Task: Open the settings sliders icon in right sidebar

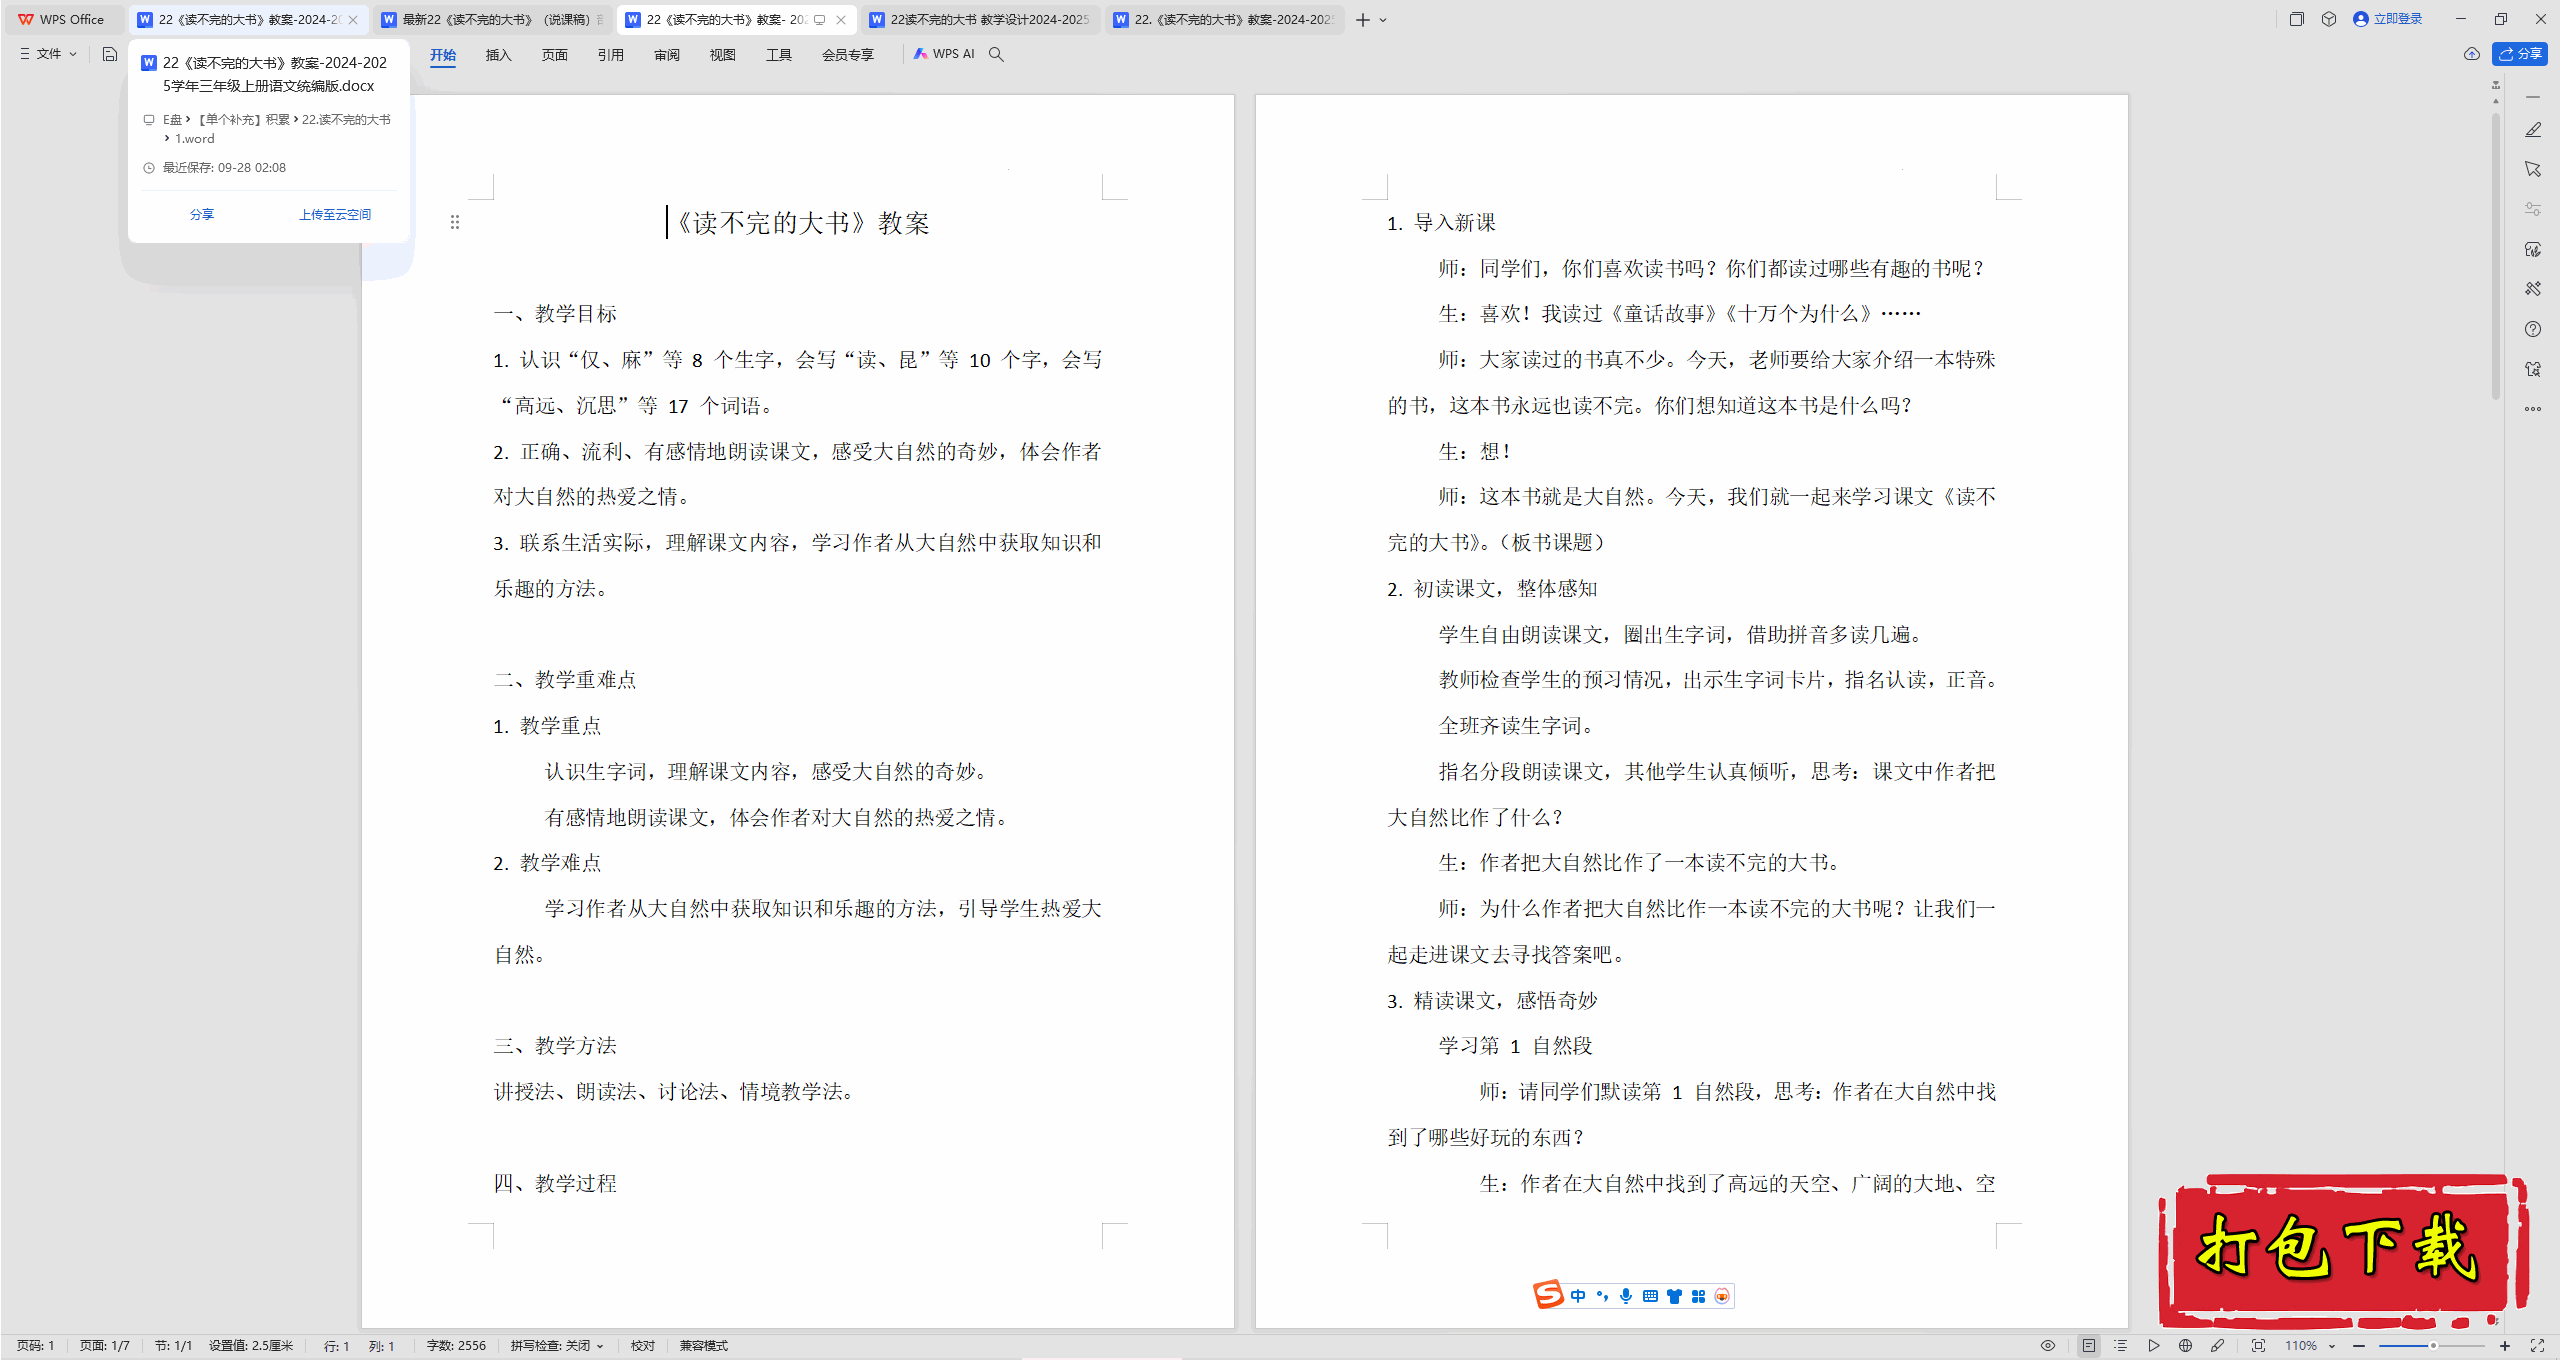Action: click(x=2532, y=209)
